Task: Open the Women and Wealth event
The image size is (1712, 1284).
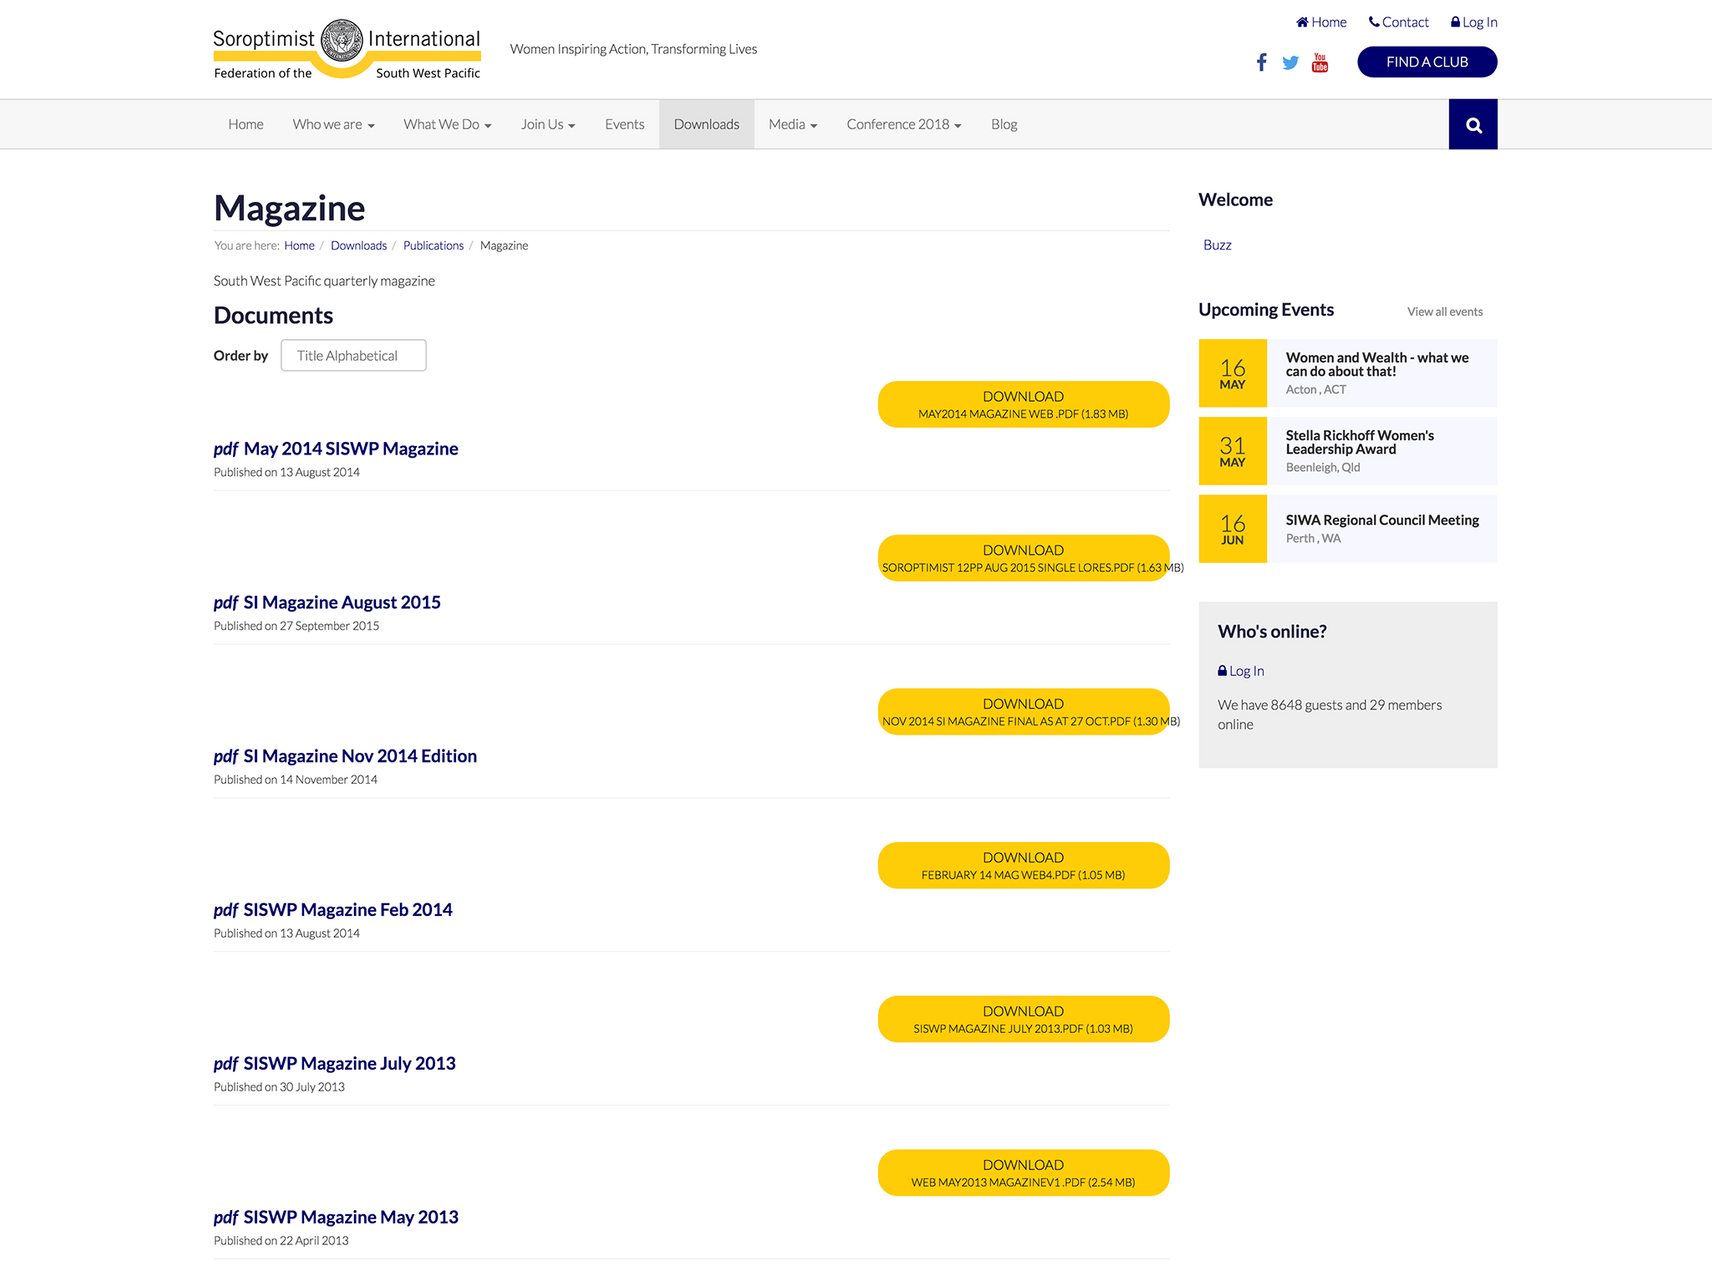Action: [1377, 365]
